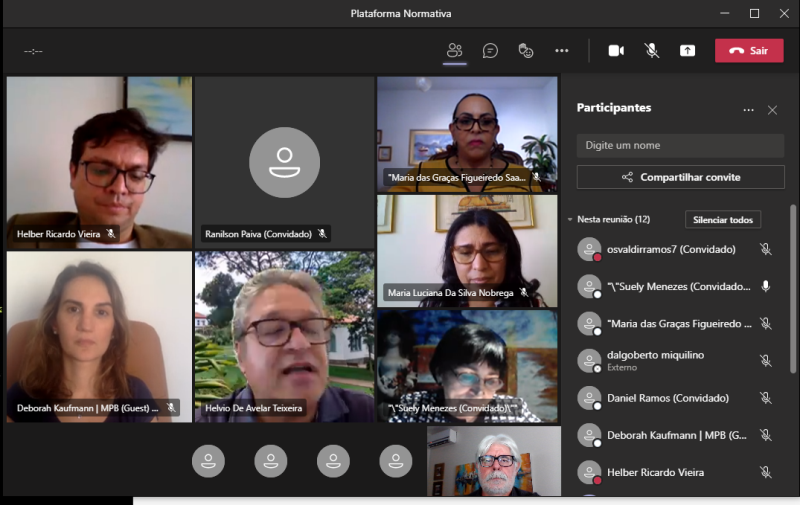Select Helber Ricardo Vieira video tile
Viewport: 800px width, 505px height.
[x=99, y=162]
